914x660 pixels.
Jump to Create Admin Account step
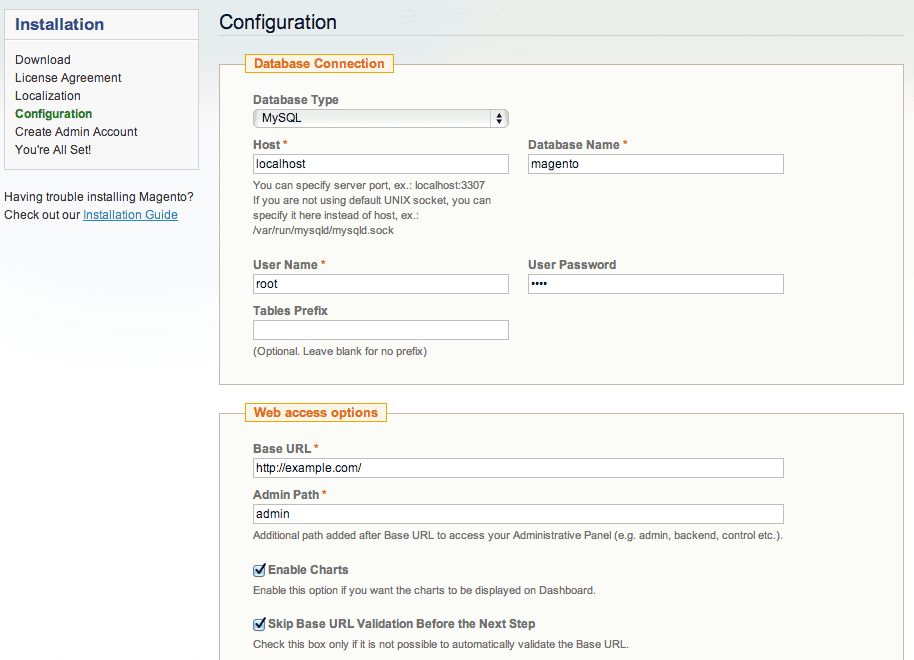(x=76, y=132)
